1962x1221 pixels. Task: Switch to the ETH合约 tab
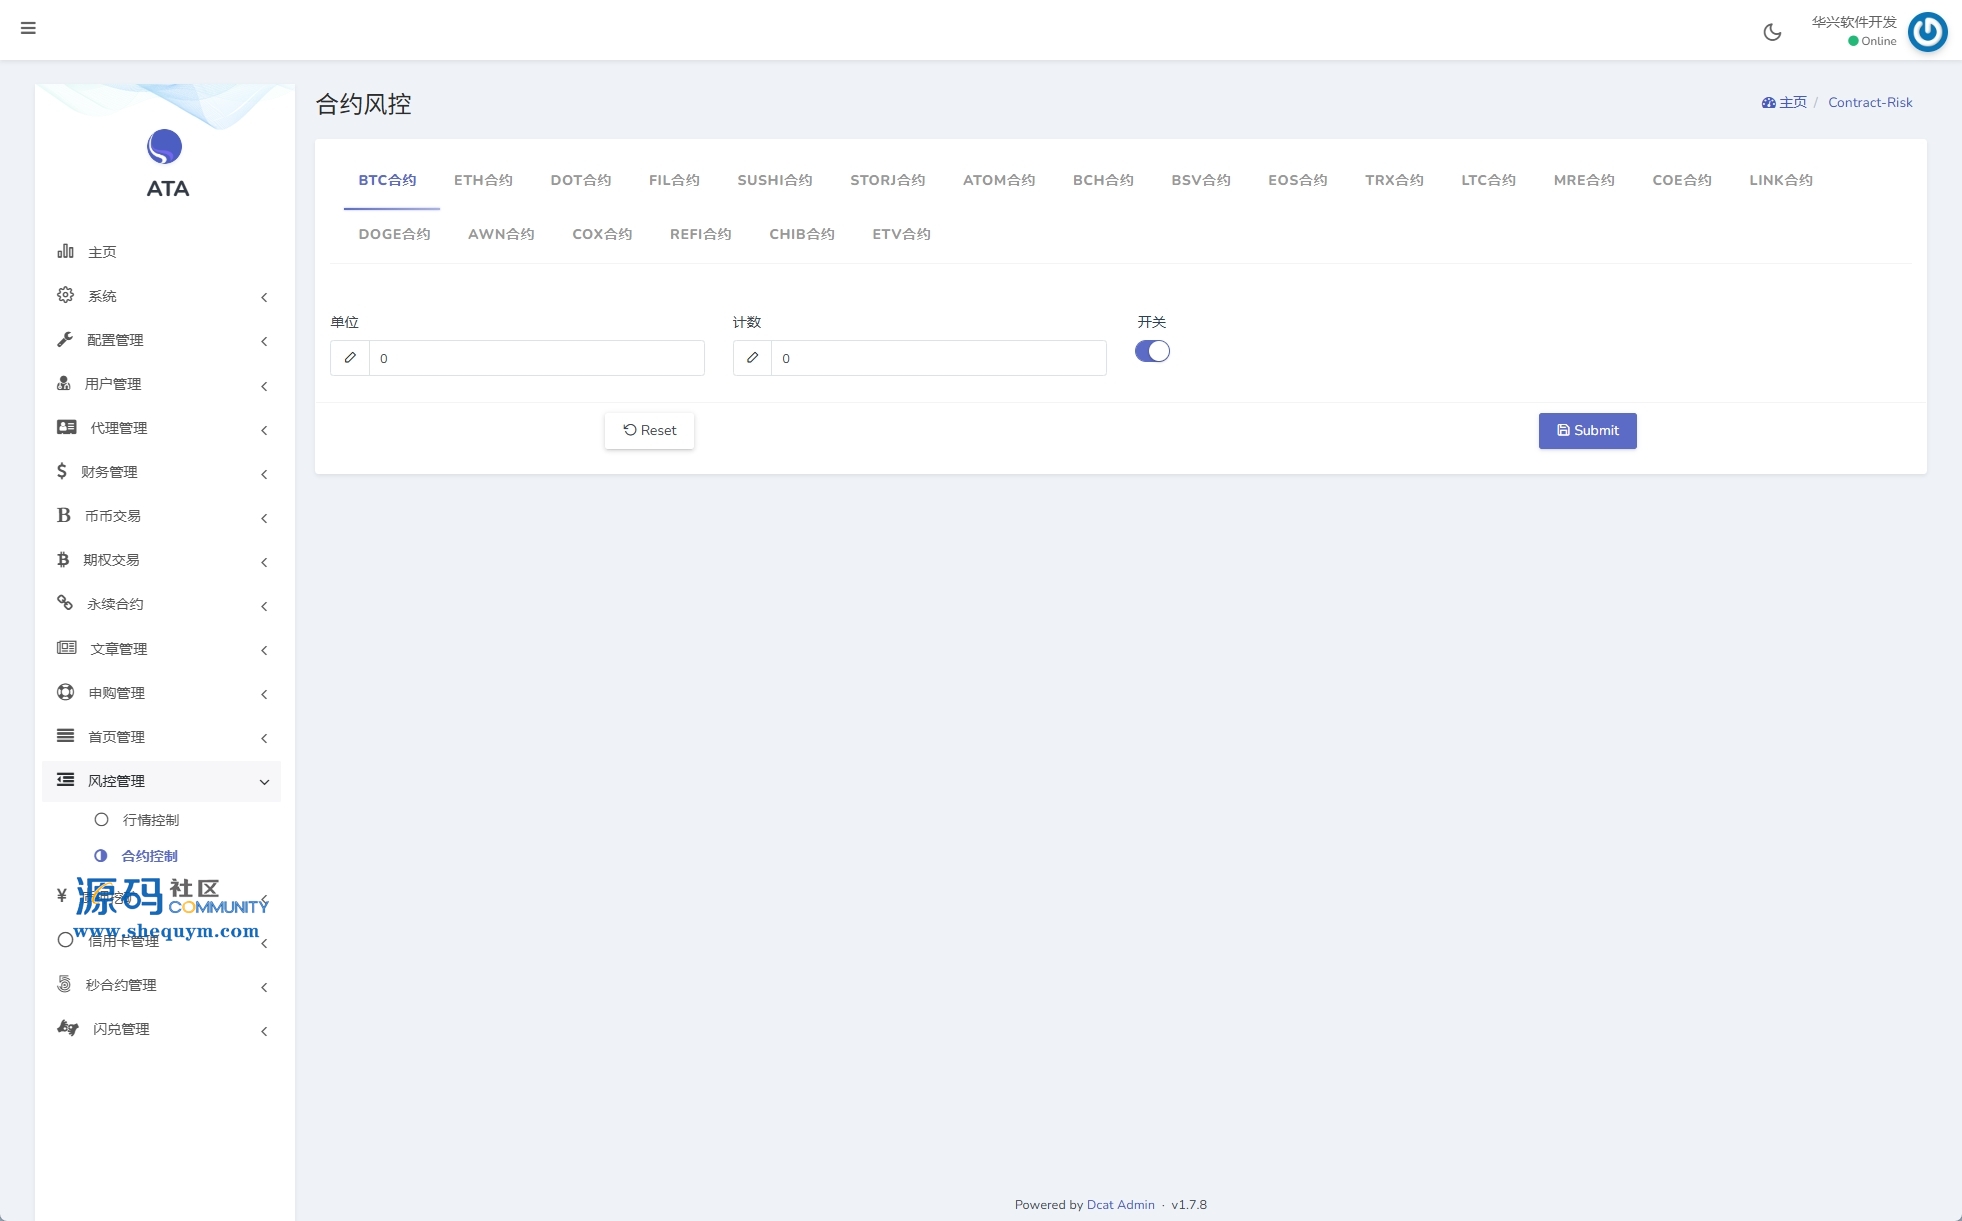tap(483, 180)
